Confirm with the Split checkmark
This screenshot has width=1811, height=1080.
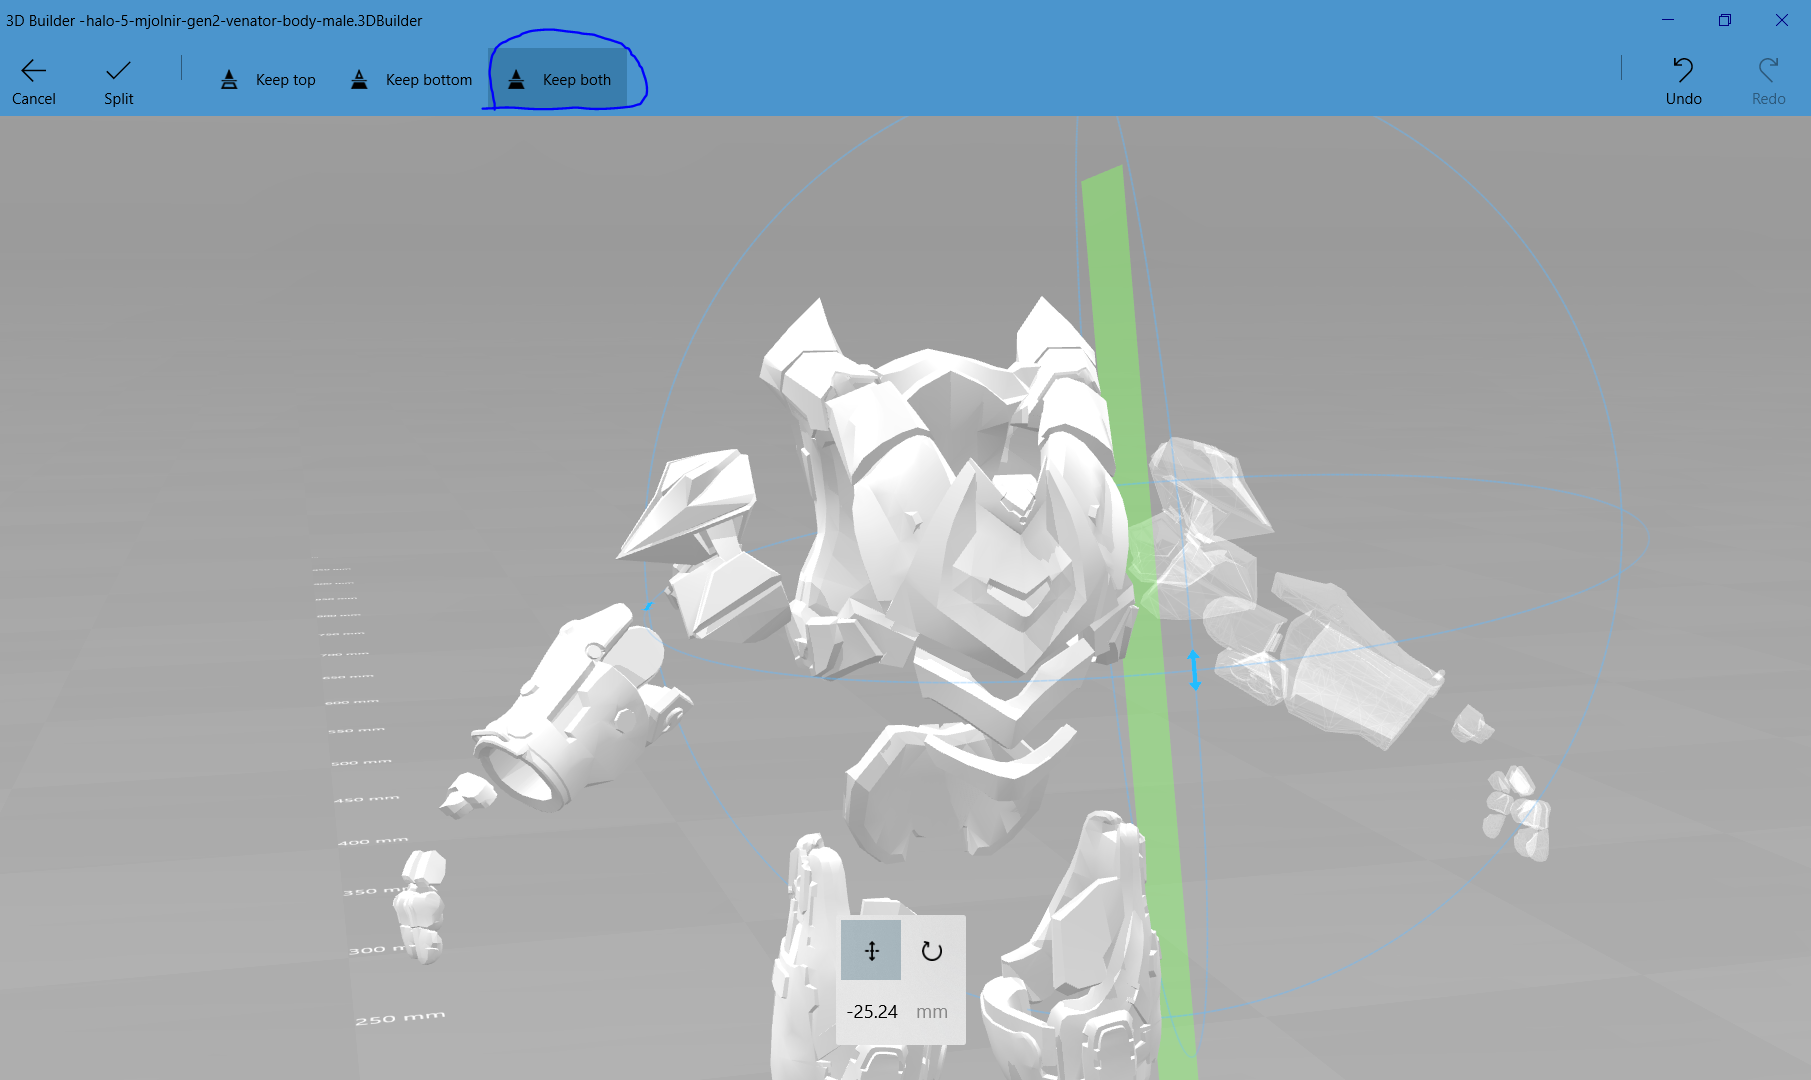coord(118,81)
